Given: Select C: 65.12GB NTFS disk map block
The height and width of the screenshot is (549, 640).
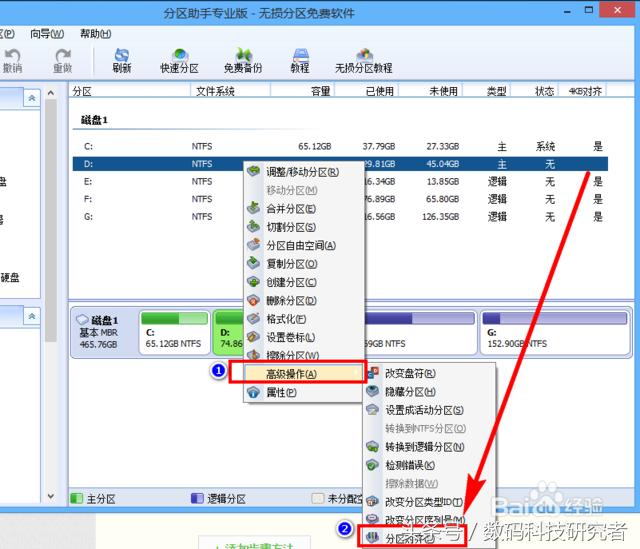Looking at the screenshot, I should (174, 333).
